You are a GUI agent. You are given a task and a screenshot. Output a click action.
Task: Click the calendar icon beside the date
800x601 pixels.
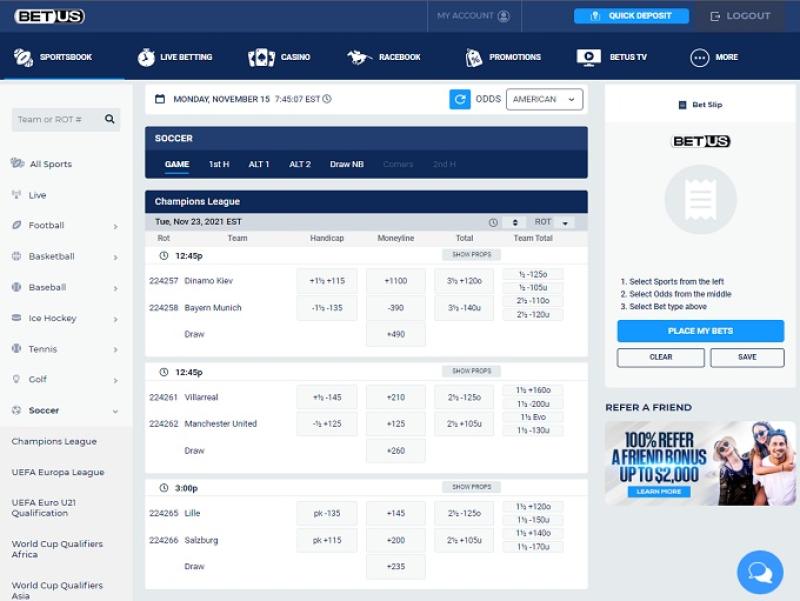[160, 99]
